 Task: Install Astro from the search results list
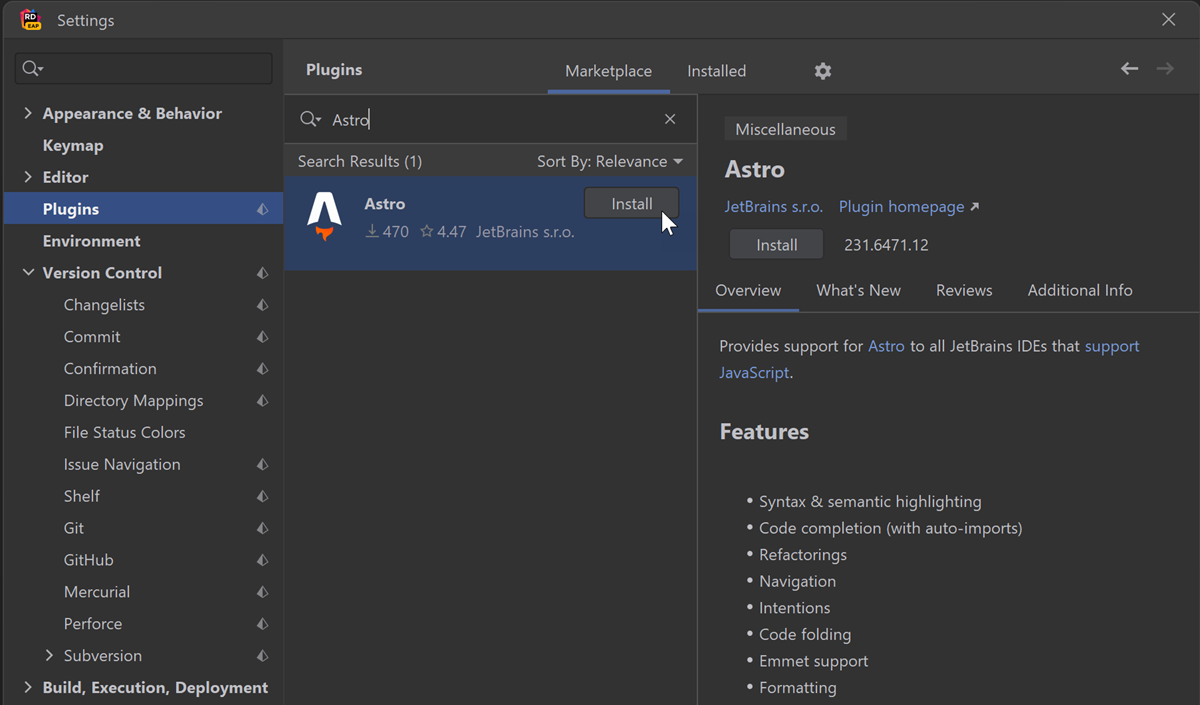pyautogui.click(x=631, y=204)
